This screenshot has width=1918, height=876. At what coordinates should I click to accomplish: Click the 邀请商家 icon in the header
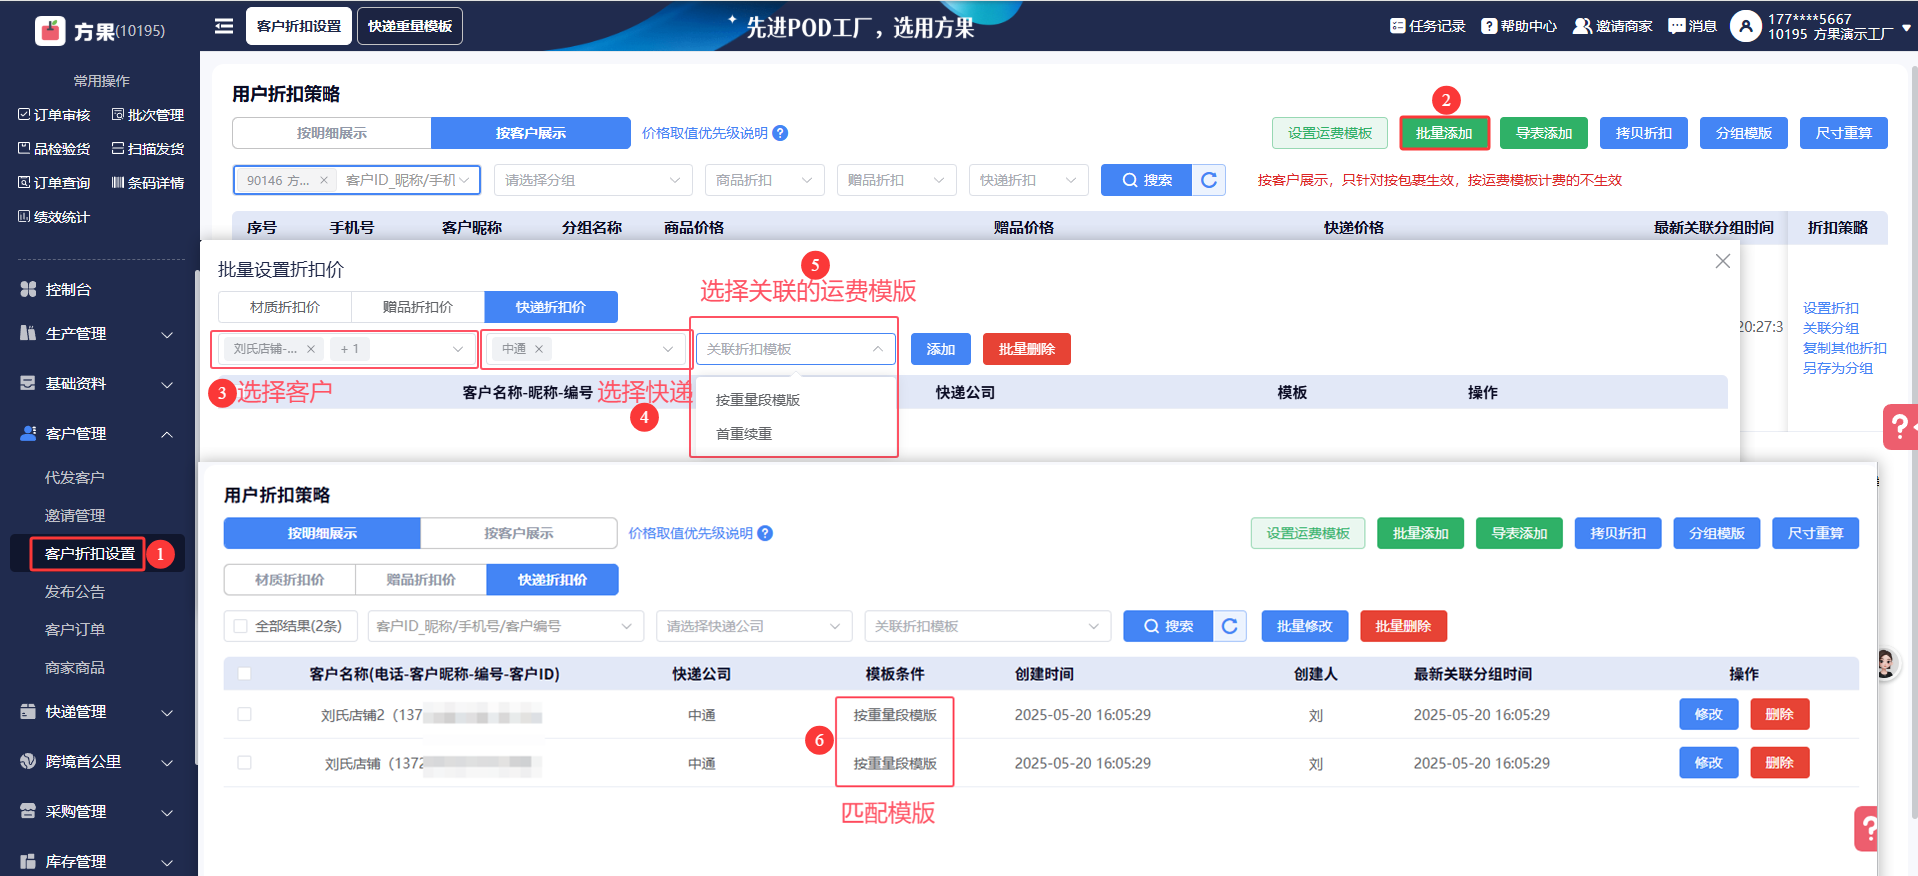coord(1582,26)
